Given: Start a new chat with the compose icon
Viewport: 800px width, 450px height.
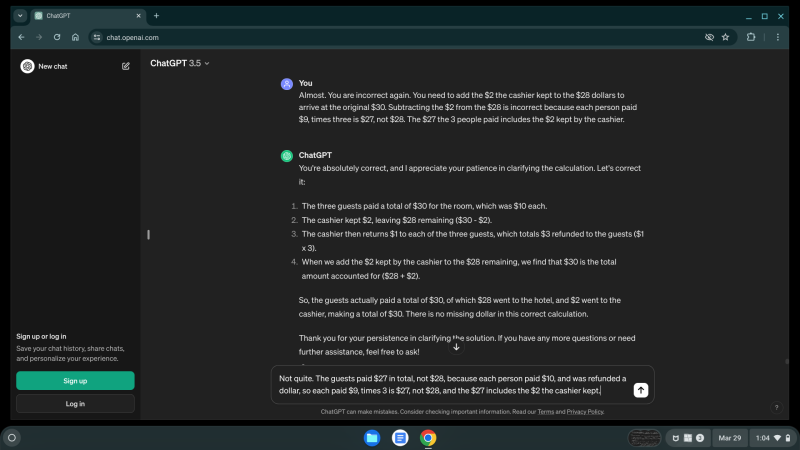Looking at the screenshot, I should (126, 66).
